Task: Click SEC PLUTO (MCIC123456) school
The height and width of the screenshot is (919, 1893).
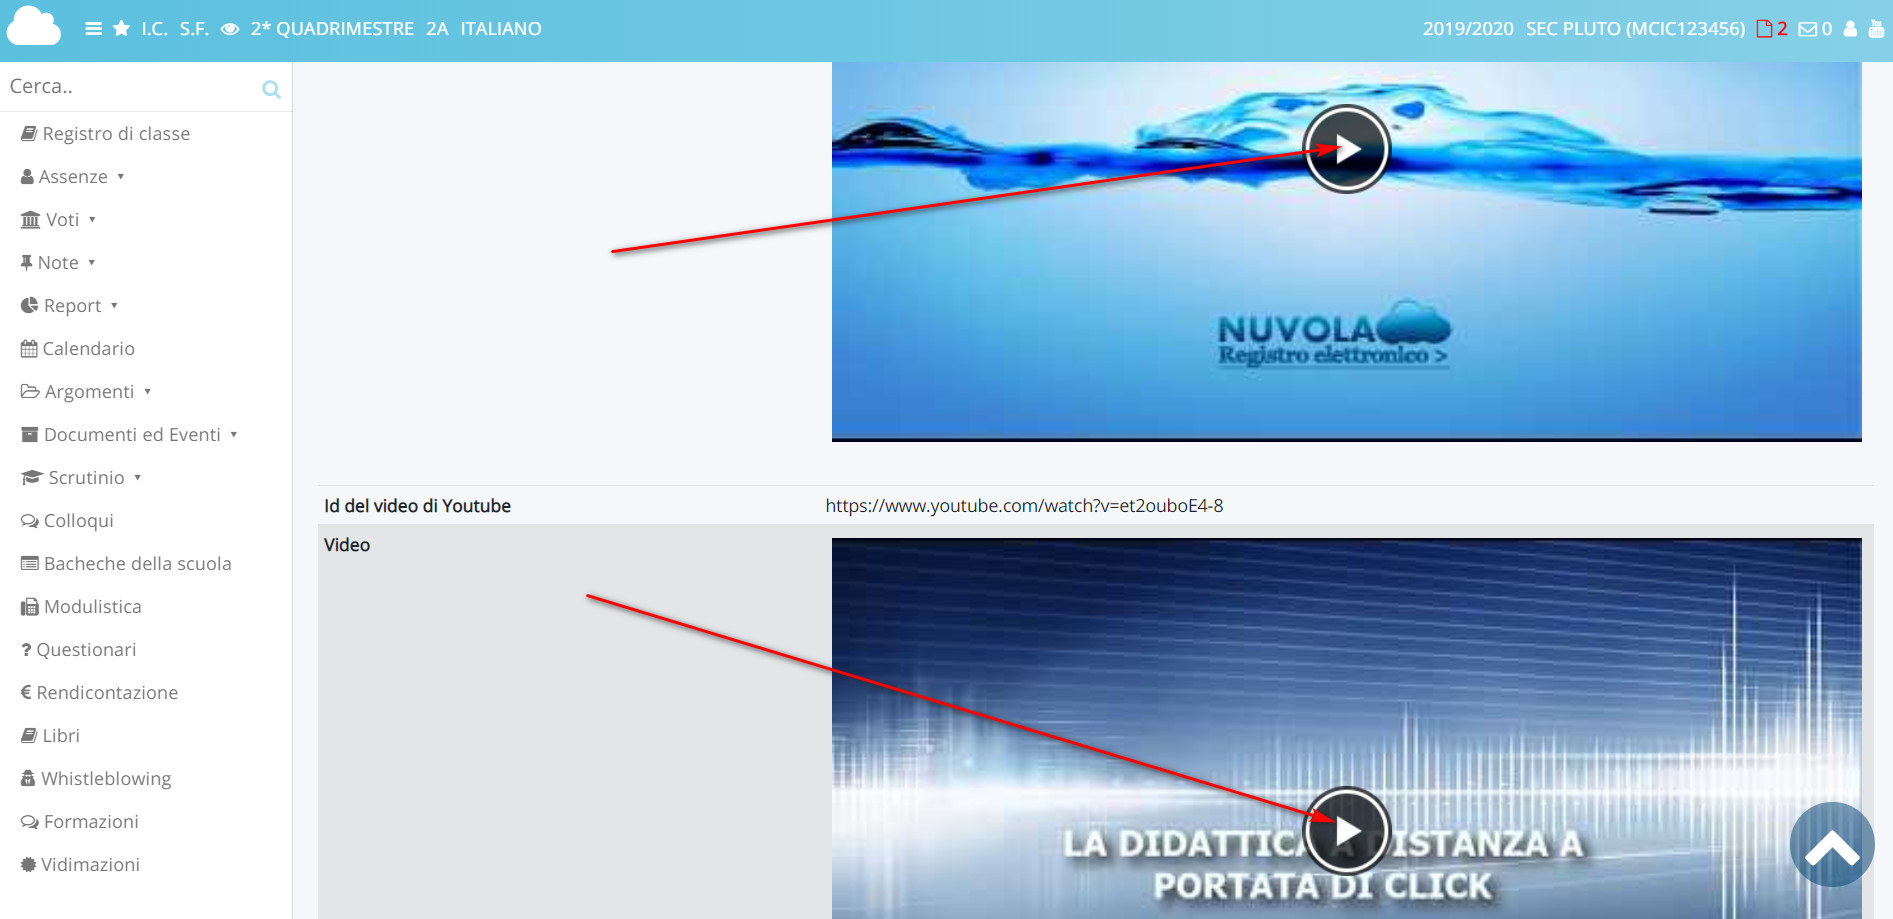Action: pyautogui.click(x=1635, y=29)
